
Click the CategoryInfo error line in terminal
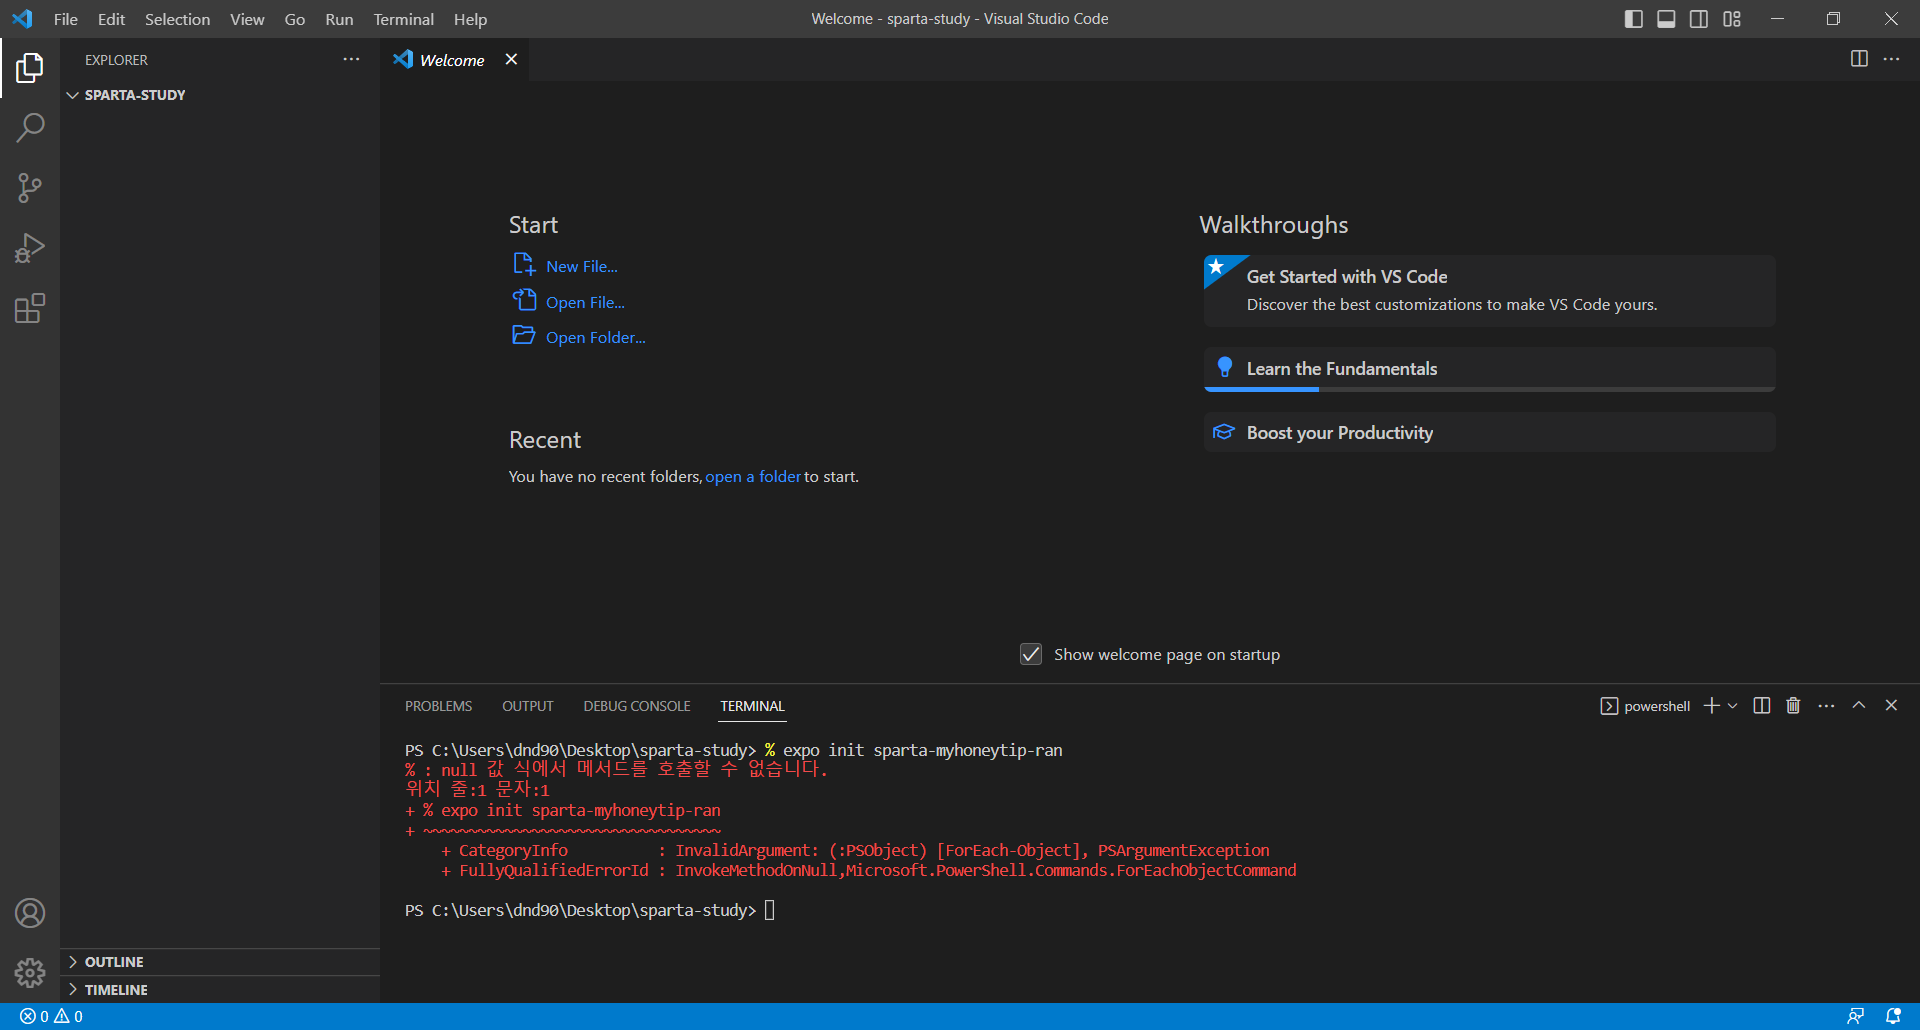855,850
